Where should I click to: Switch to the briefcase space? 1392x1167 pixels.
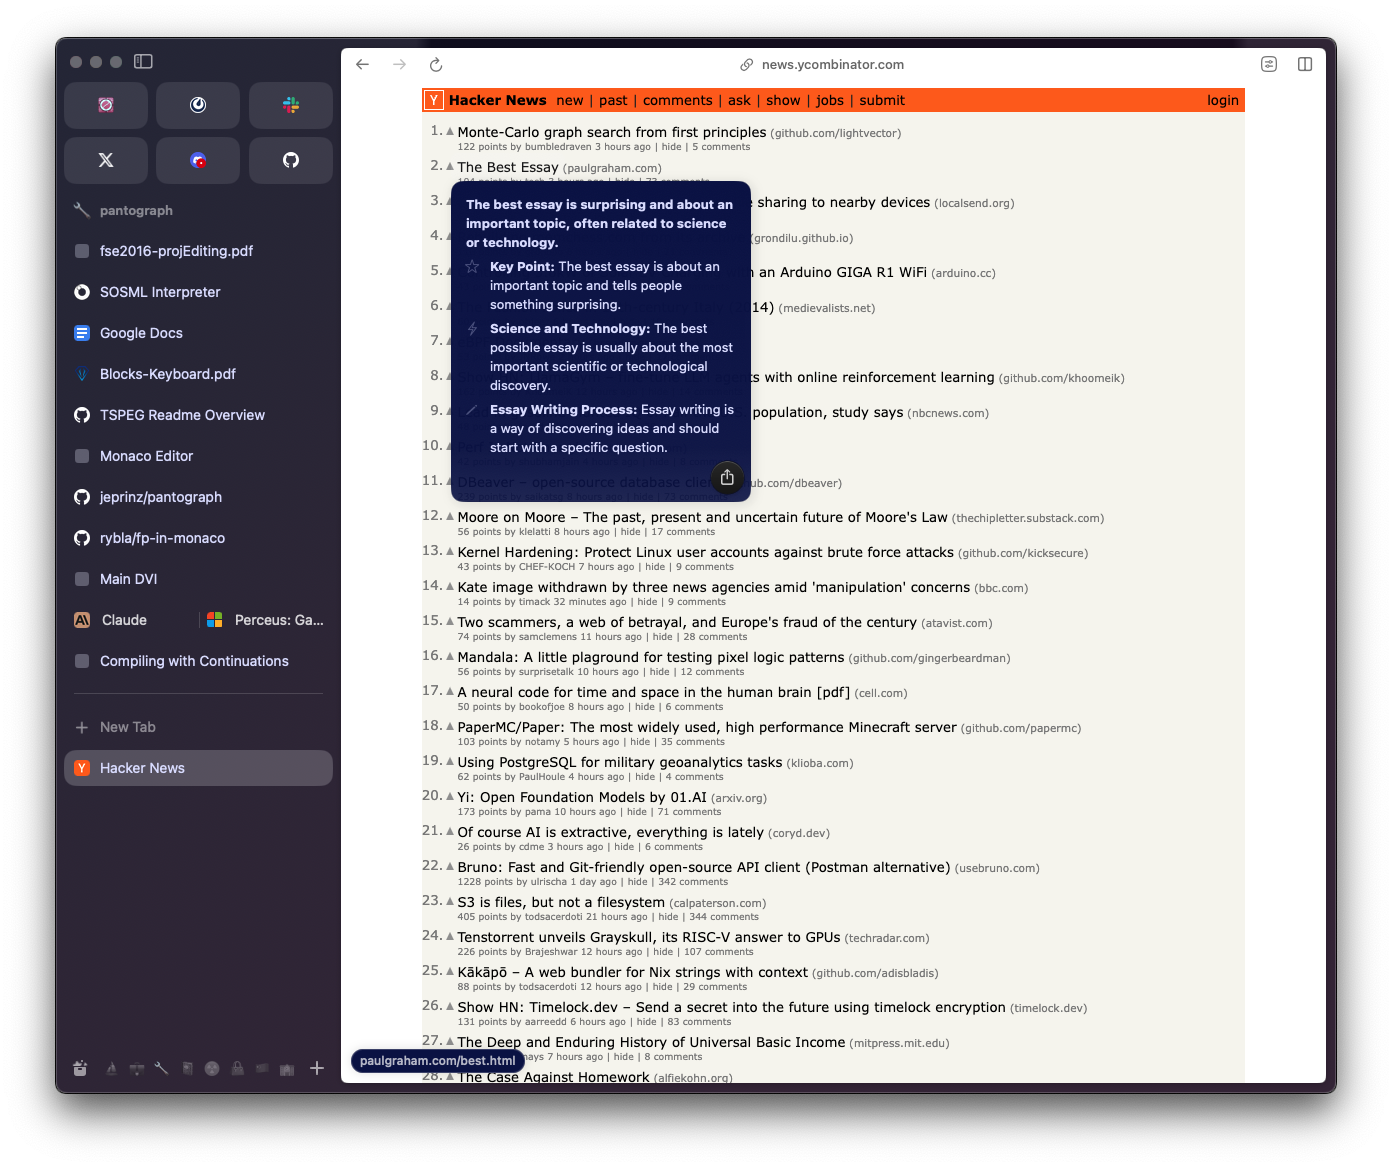(x=136, y=1068)
